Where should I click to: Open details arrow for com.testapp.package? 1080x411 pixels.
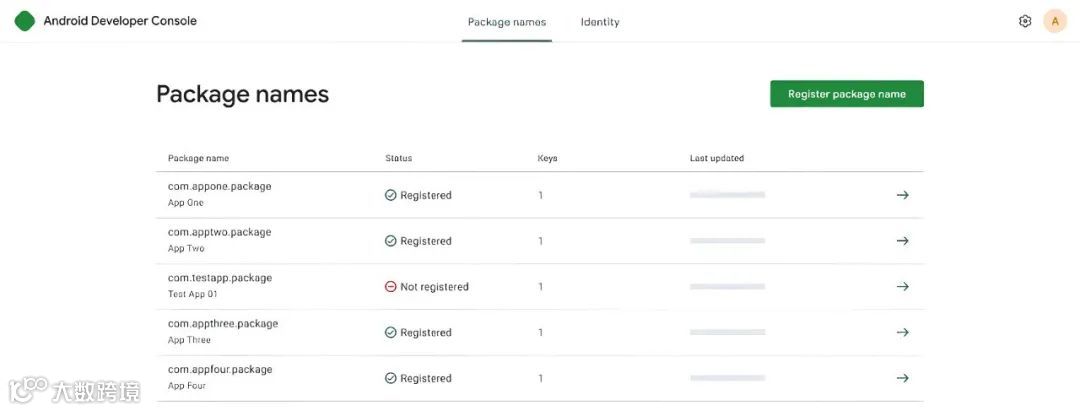902,287
